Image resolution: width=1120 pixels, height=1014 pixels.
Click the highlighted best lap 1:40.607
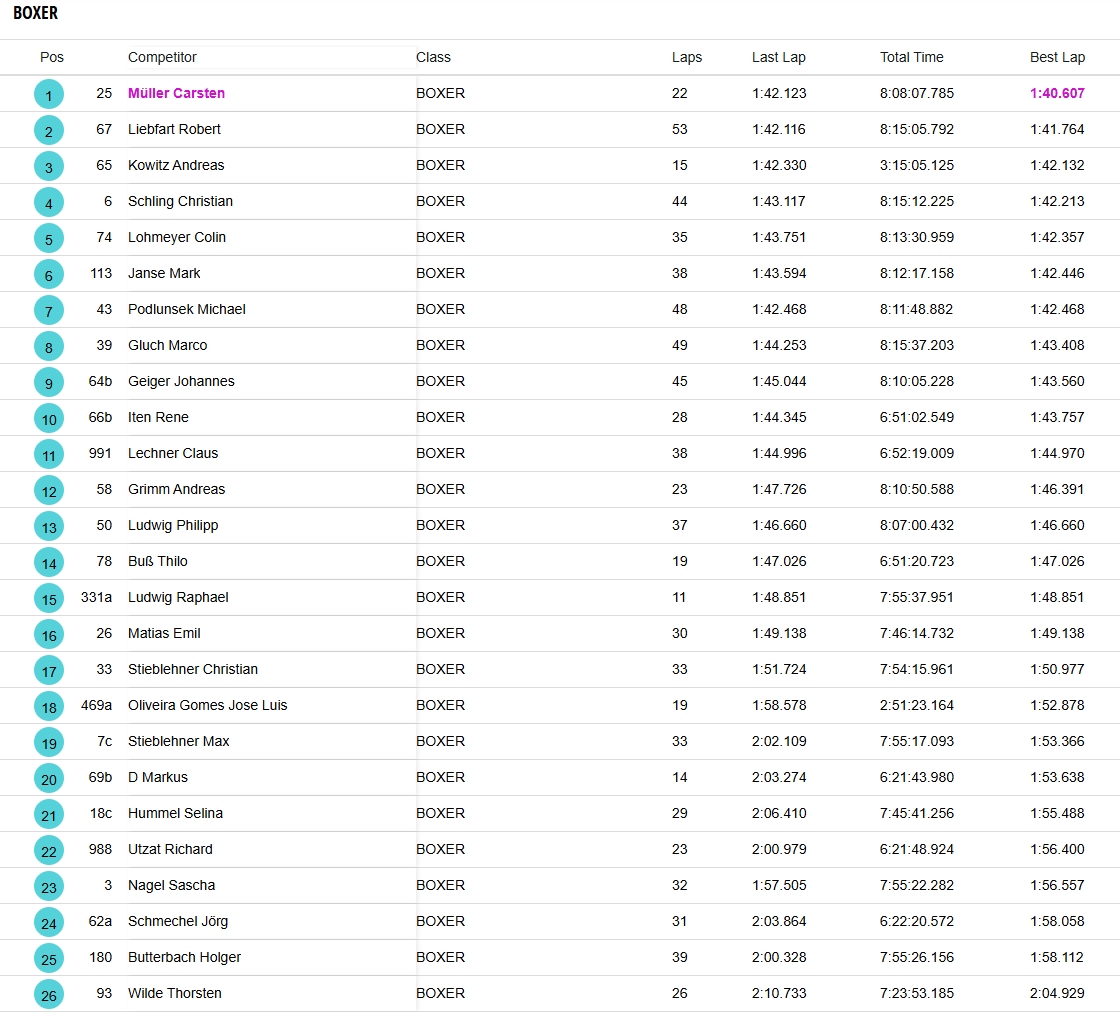click(x=1057, y=93)
